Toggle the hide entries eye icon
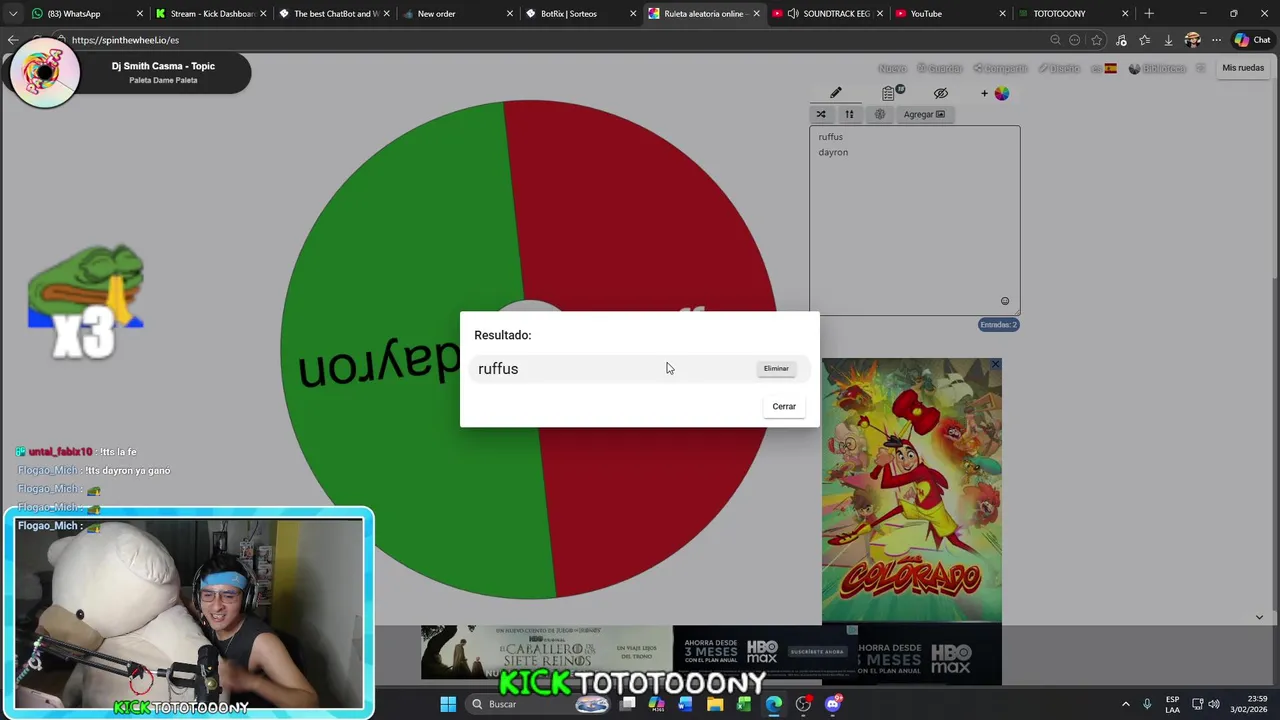The width and height of the screenshot is (1280, 720). pyautogui.click(x=941, y=93)
